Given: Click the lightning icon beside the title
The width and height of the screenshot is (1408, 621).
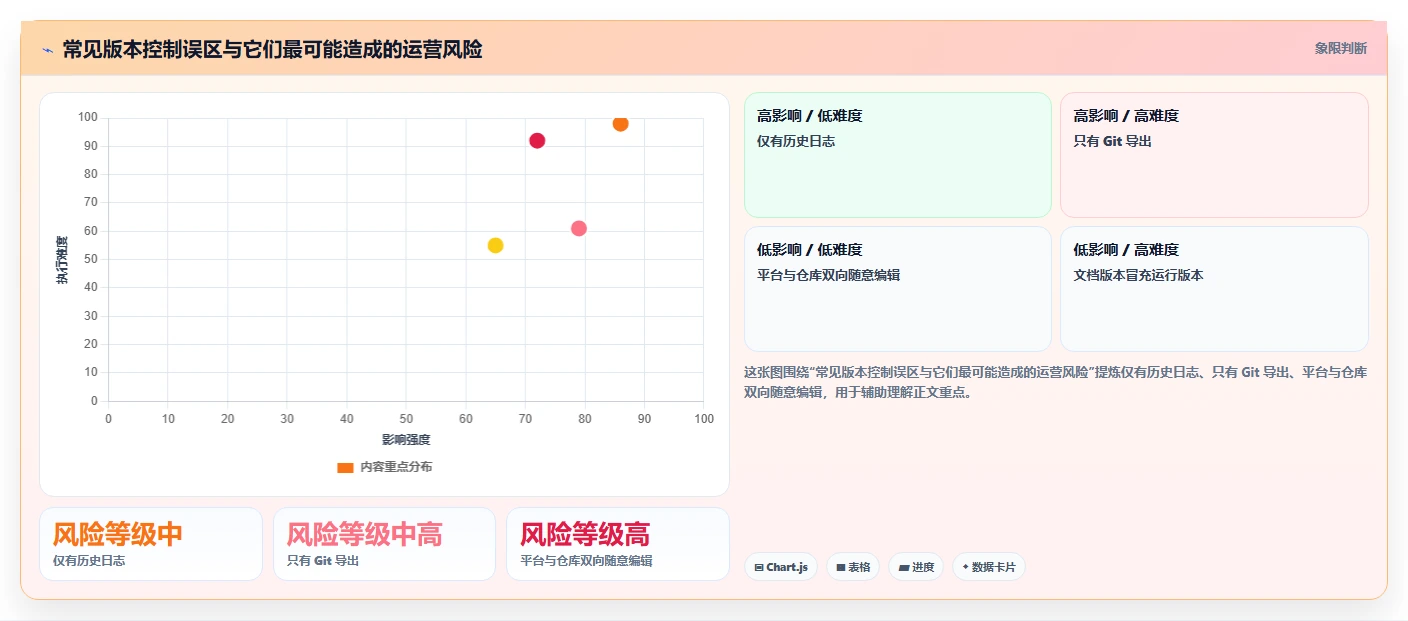Looking at the screenshot, I should (47, 50).
